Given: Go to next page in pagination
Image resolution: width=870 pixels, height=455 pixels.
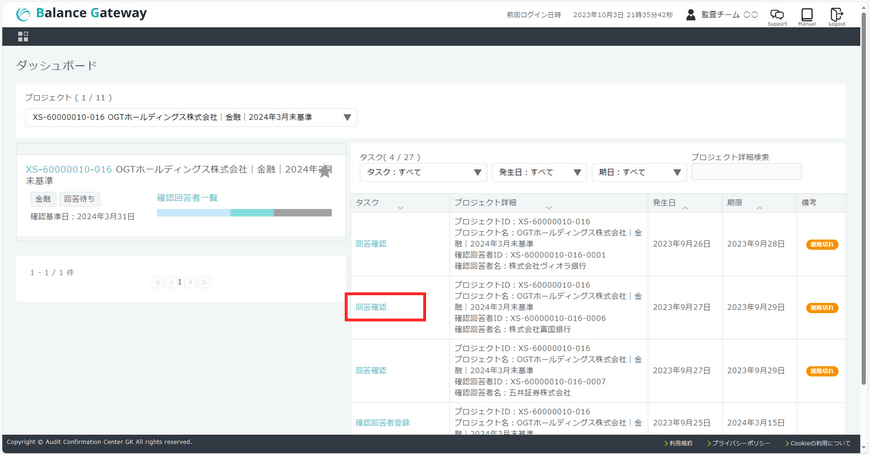Looking at the screenshot, I should click(191, 283).
